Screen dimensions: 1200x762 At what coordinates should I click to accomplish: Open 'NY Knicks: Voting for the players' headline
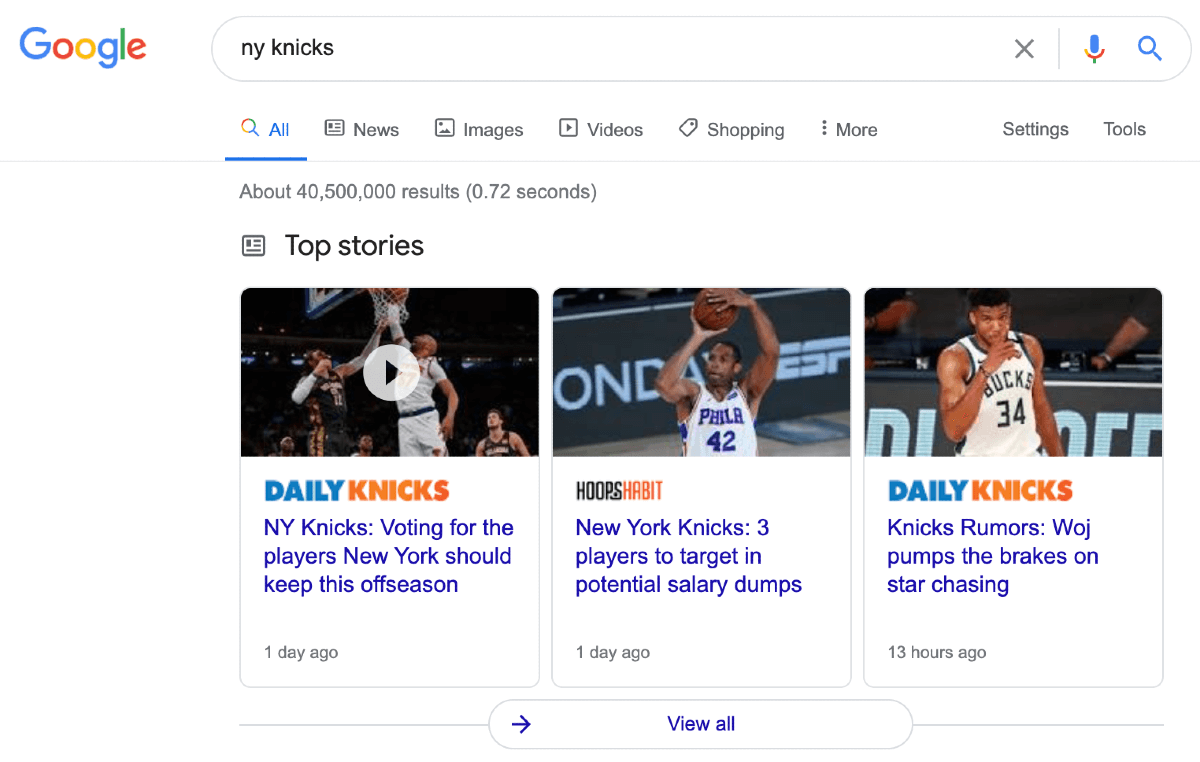pyautogui.click(x=388, y=556)
